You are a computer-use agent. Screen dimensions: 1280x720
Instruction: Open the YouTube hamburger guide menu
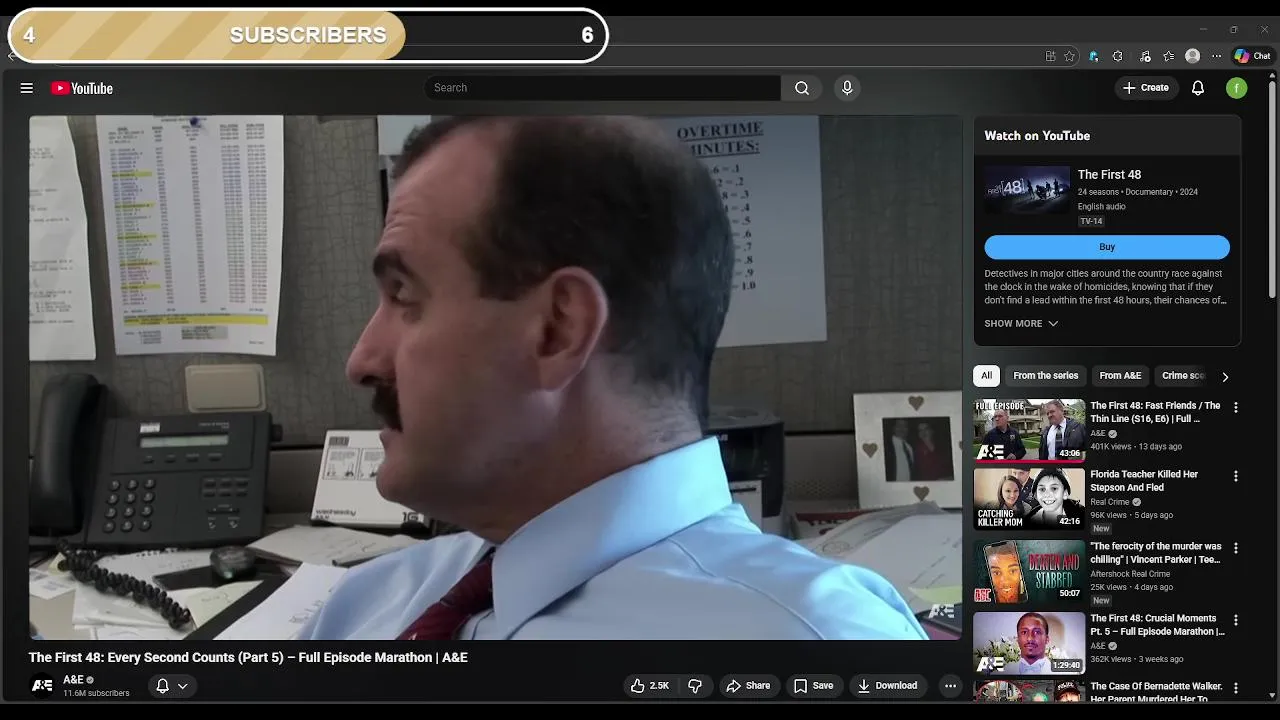[x=27, y=88]
